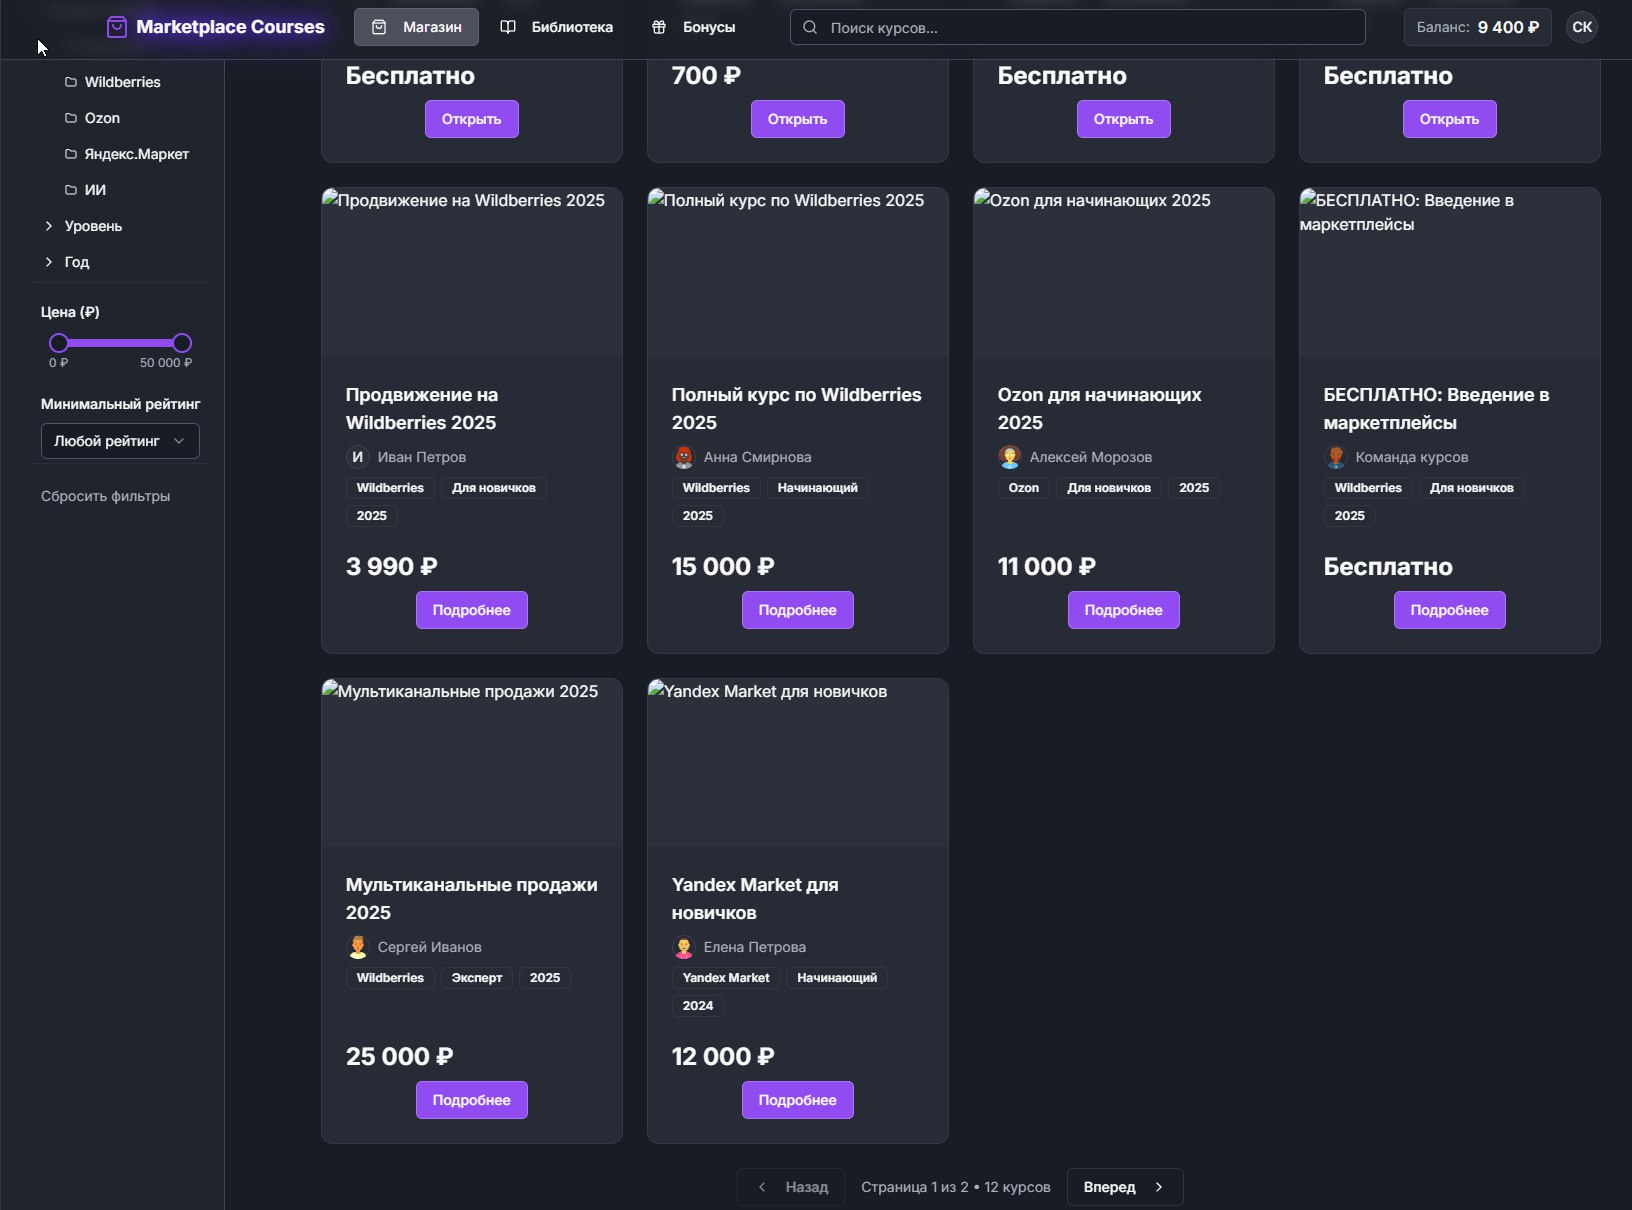
Task: Click the Страница 1 из 2 page indicator
Action: coord(956,1187)
